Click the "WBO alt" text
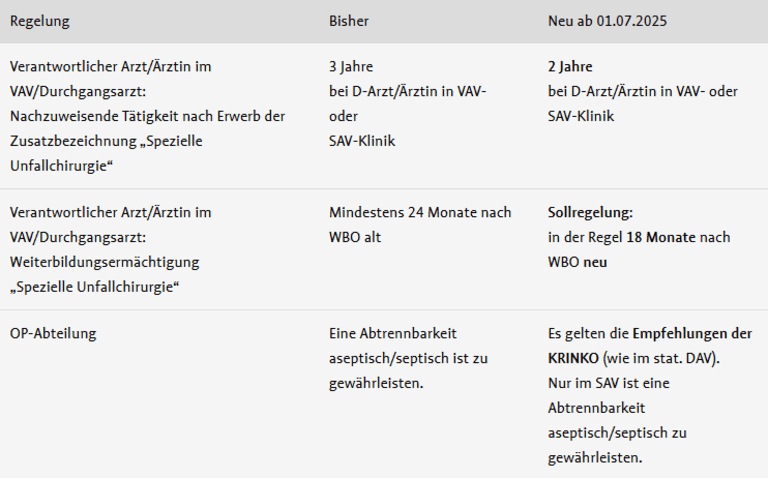The width and height of the screenshot is (768, 478). [x=355, y=237]
